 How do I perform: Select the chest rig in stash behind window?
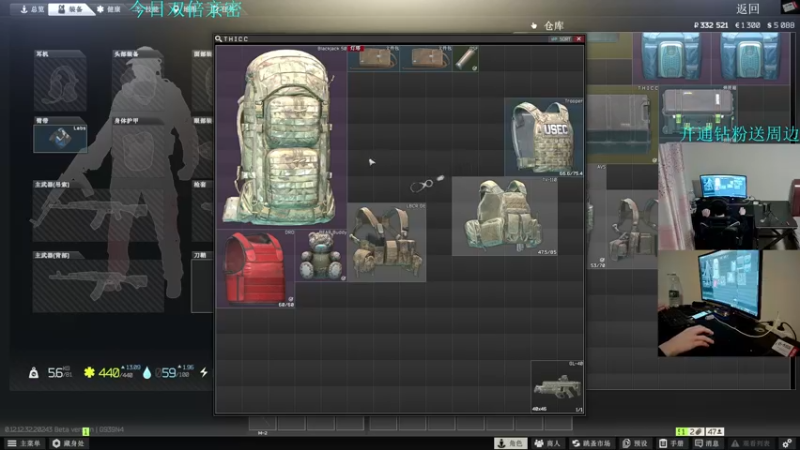coord(632,229)
